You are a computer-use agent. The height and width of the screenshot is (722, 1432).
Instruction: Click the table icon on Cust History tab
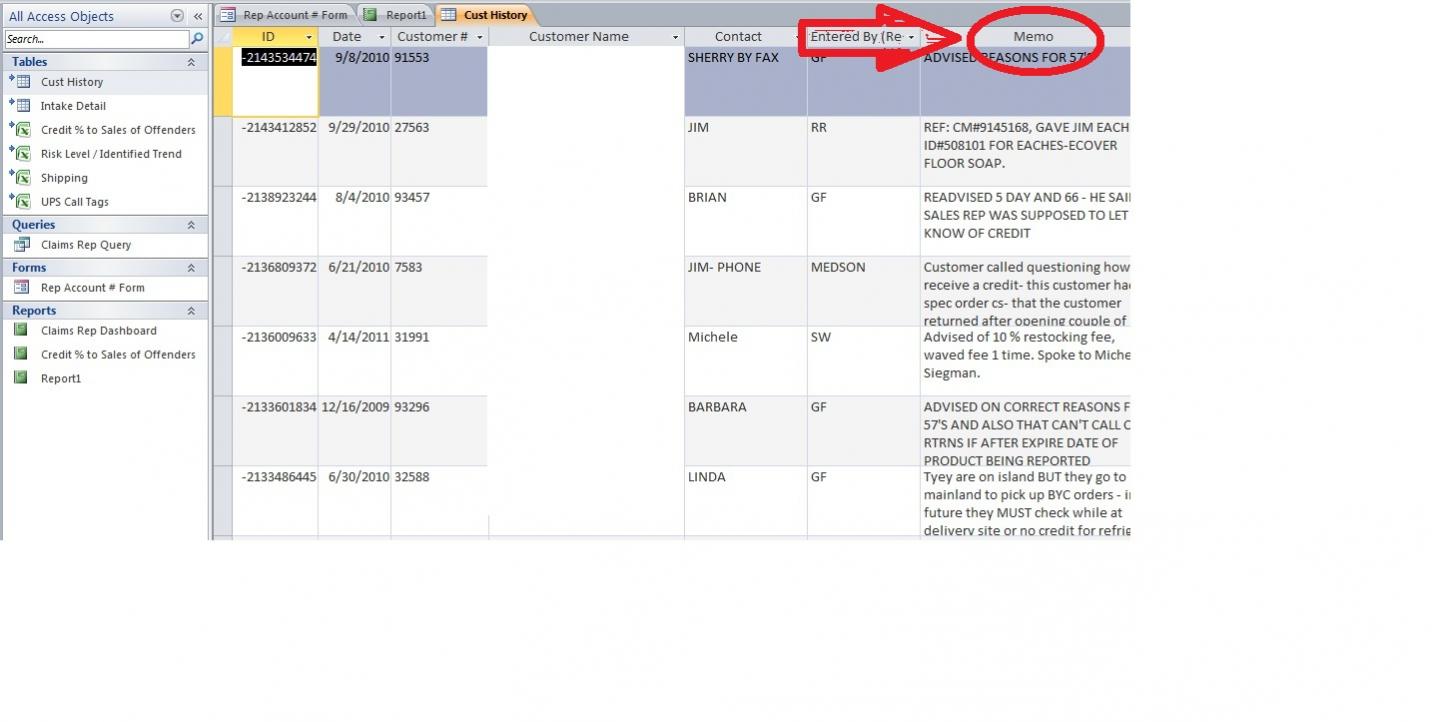coord(449,15)
